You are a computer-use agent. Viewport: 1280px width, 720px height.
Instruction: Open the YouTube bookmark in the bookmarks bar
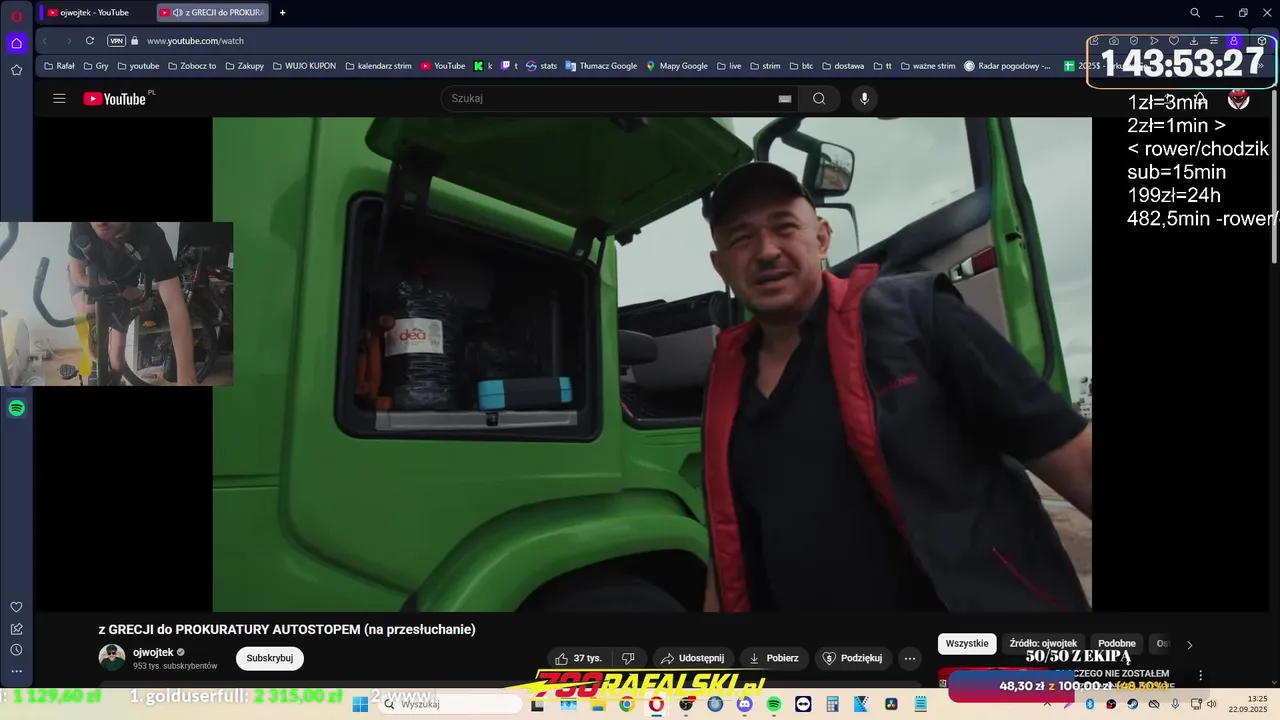(443, 66)
